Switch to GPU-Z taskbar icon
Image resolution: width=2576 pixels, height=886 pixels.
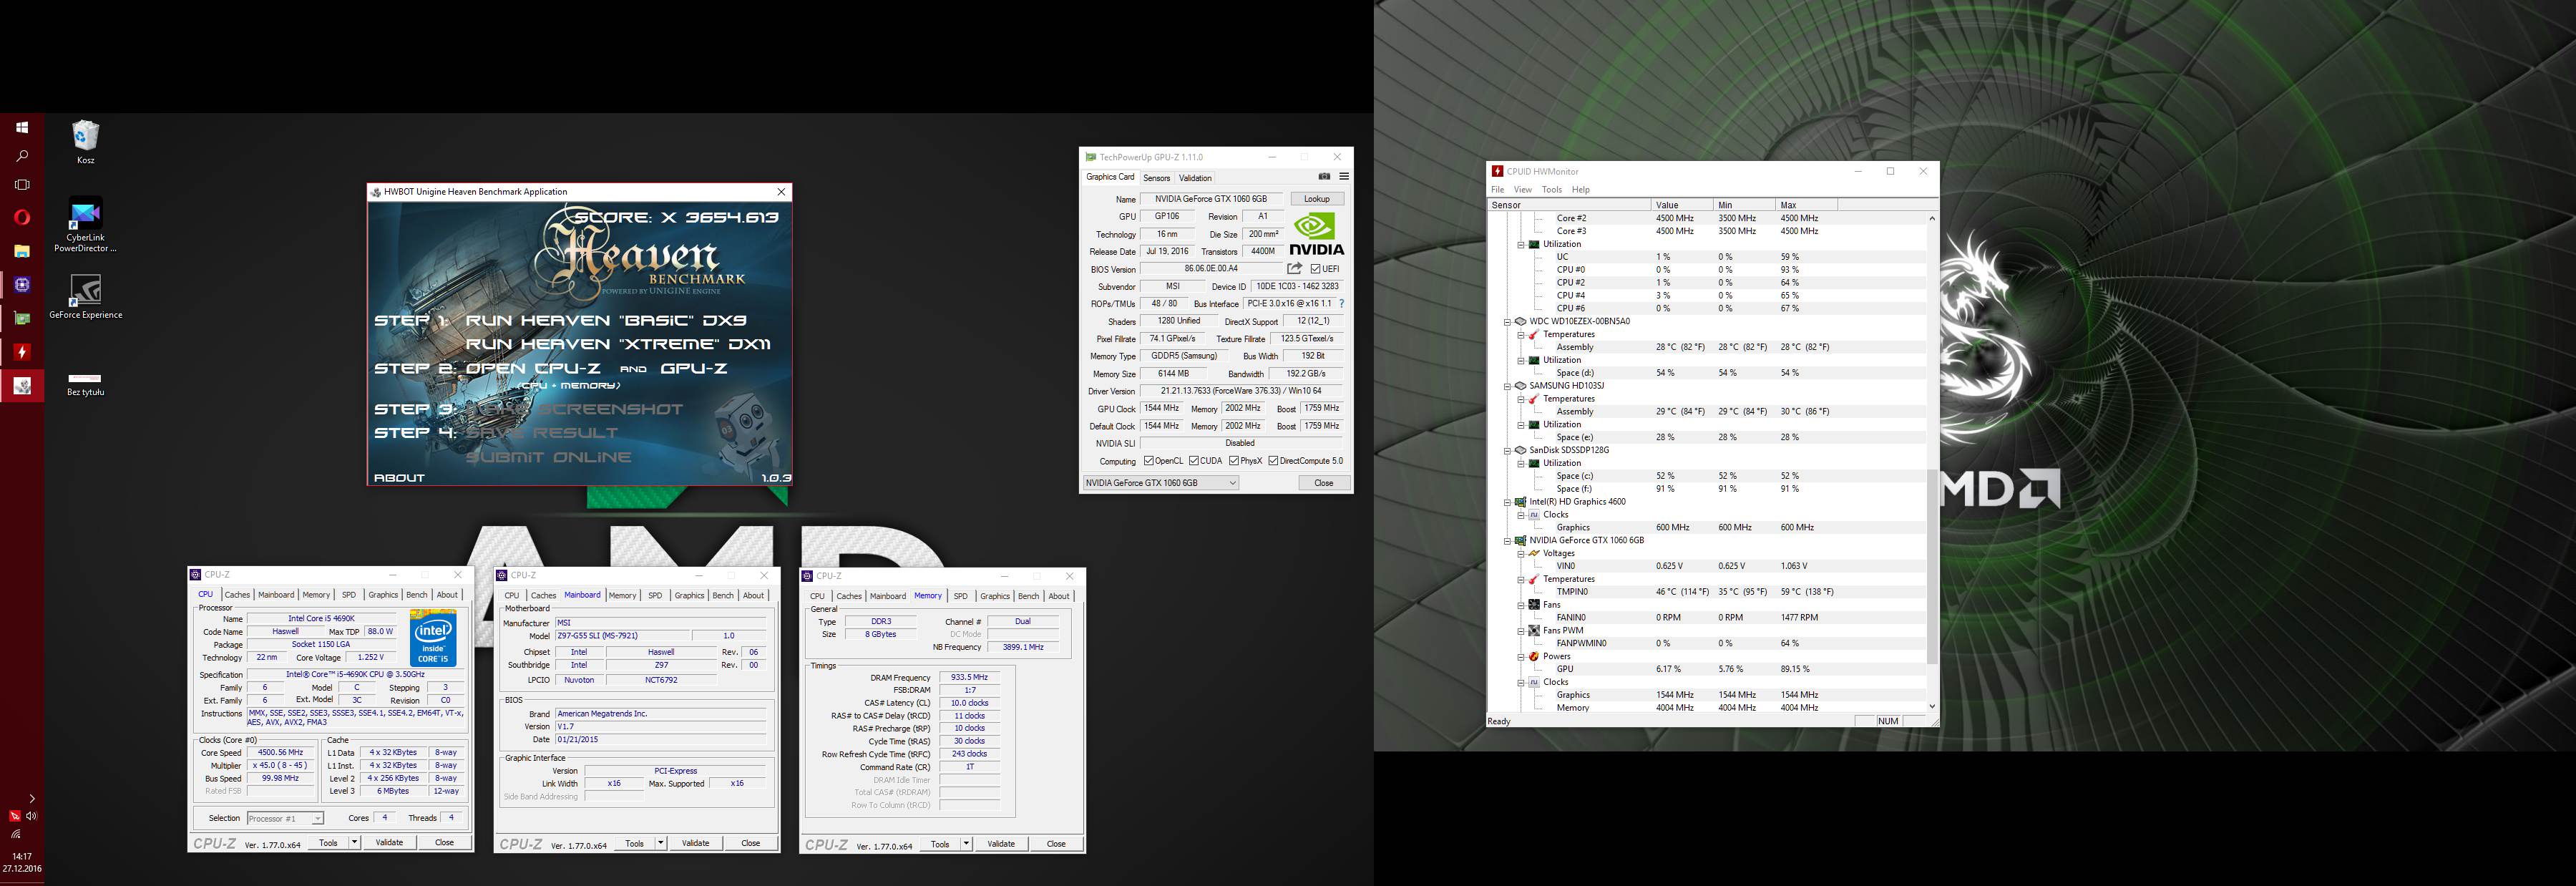22,319
